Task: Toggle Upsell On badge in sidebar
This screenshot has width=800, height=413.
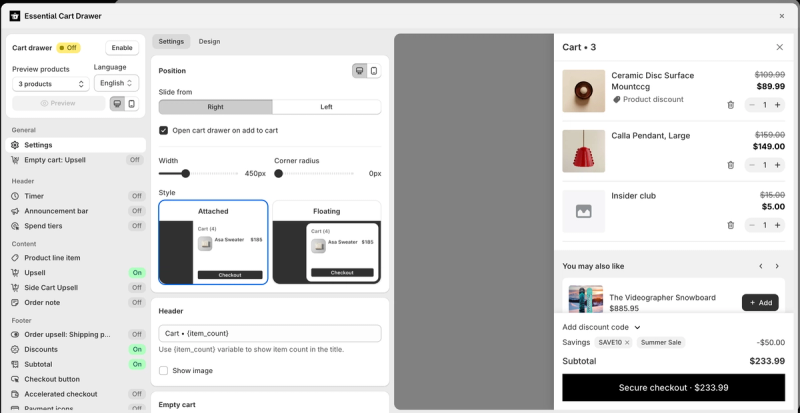Action: 137,273
